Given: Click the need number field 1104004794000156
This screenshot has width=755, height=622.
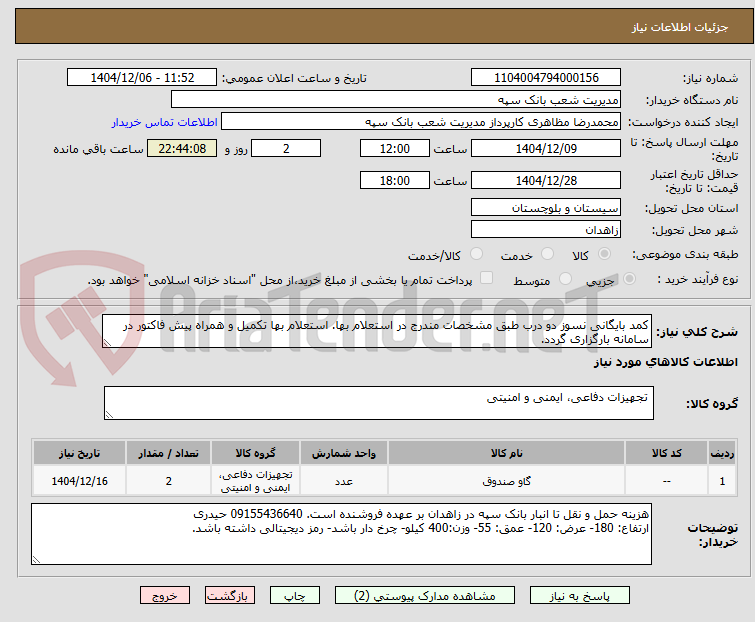Looking at the screenshot, I should 546,78.
